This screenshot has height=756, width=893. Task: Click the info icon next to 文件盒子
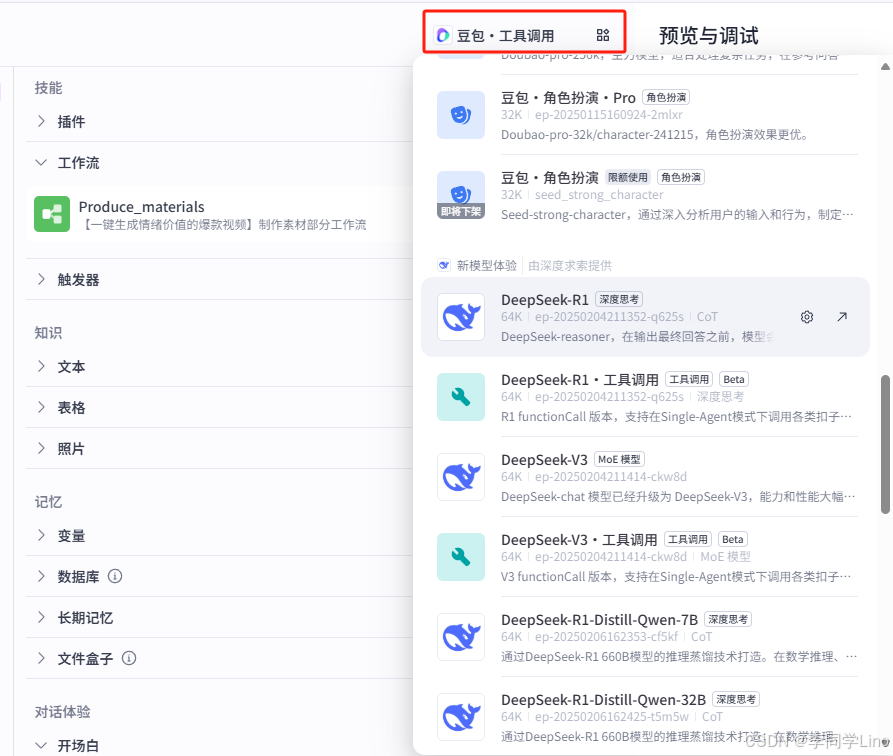coord(129,659)
